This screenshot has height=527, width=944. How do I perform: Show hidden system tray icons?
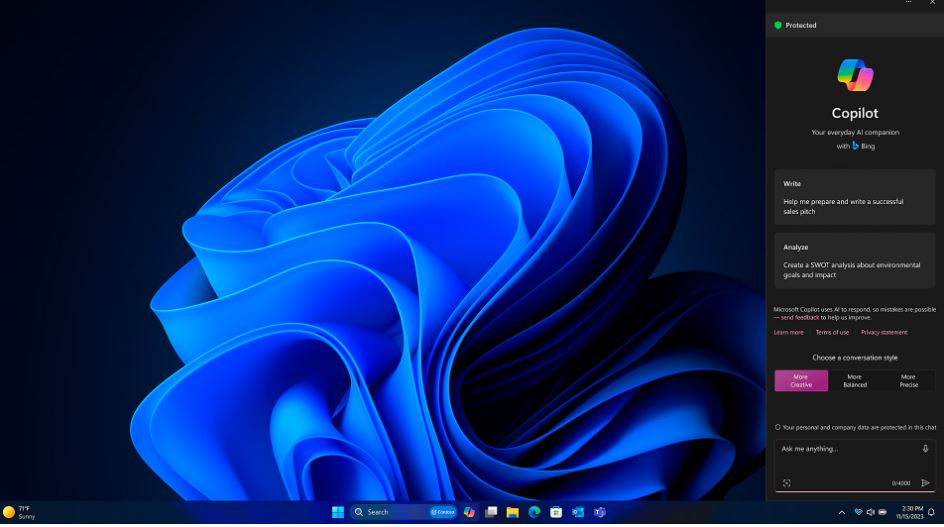pos(842,513)
